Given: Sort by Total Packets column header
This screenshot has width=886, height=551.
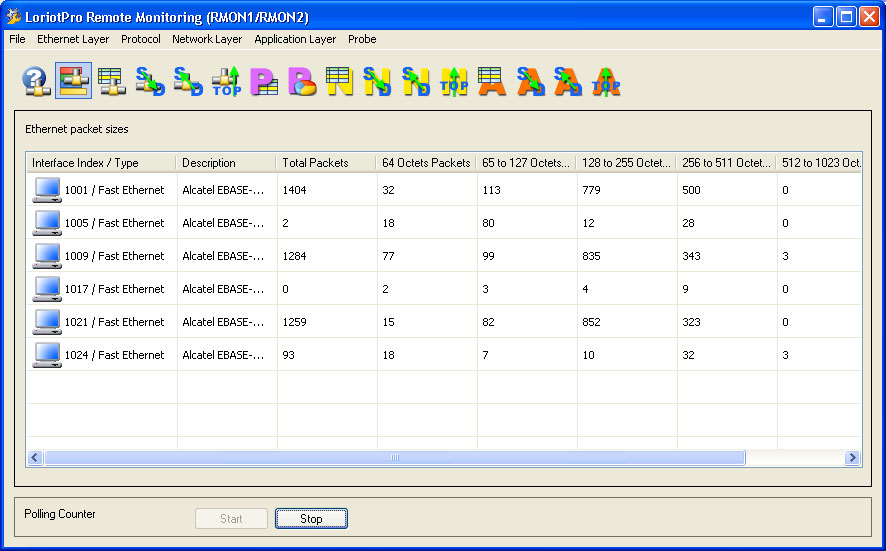Looking at the screenshot, I should tap(326, 163).
